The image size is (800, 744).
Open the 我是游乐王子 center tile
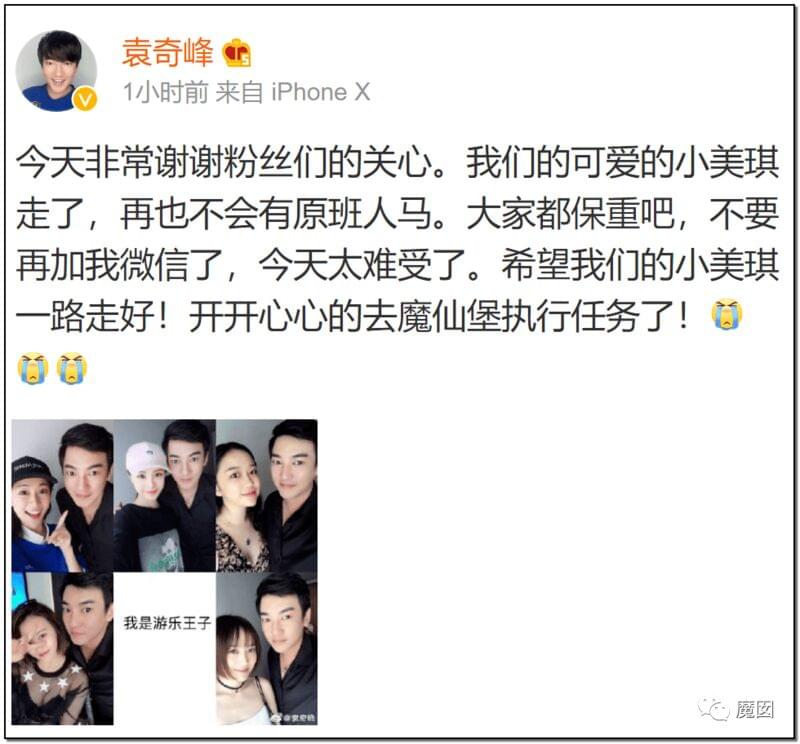(x=164, y=649)
